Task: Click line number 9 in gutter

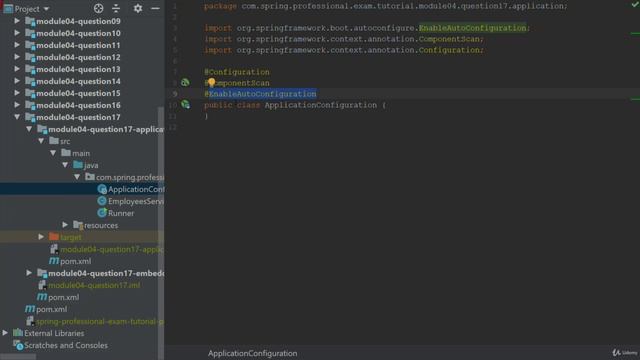Action: [175, 94]
